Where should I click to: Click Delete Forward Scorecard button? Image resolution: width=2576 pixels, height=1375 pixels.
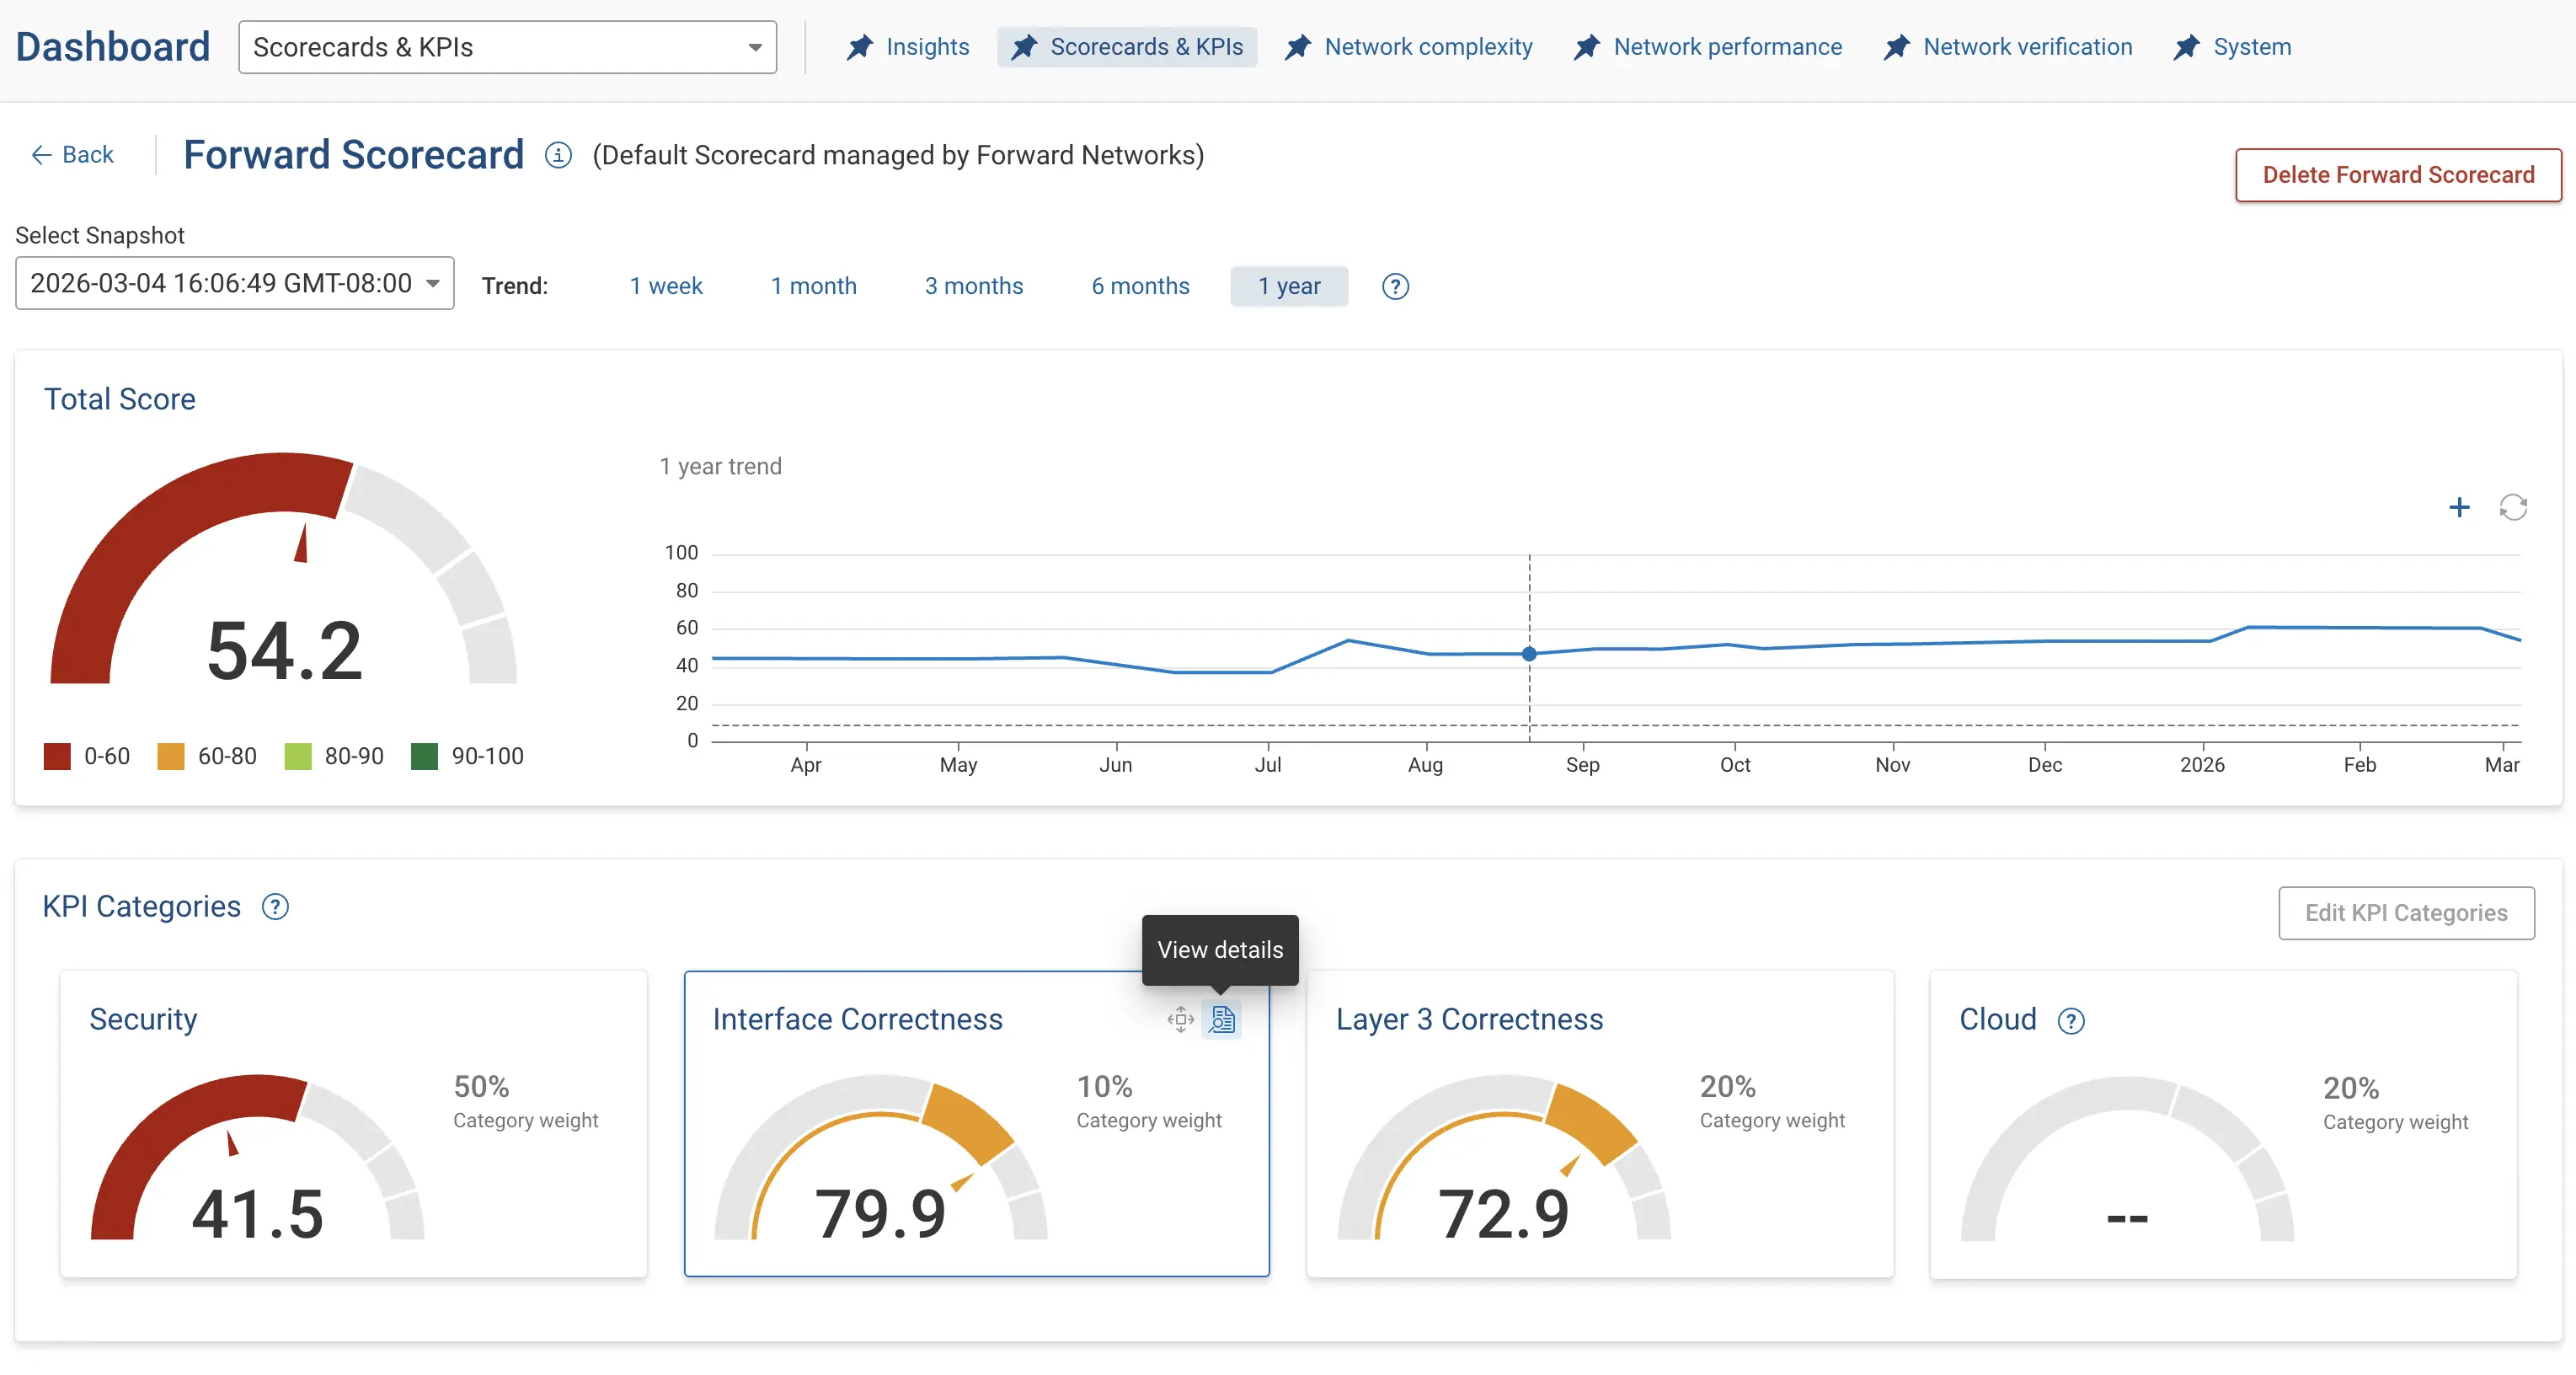click(x=2398, y=175)
